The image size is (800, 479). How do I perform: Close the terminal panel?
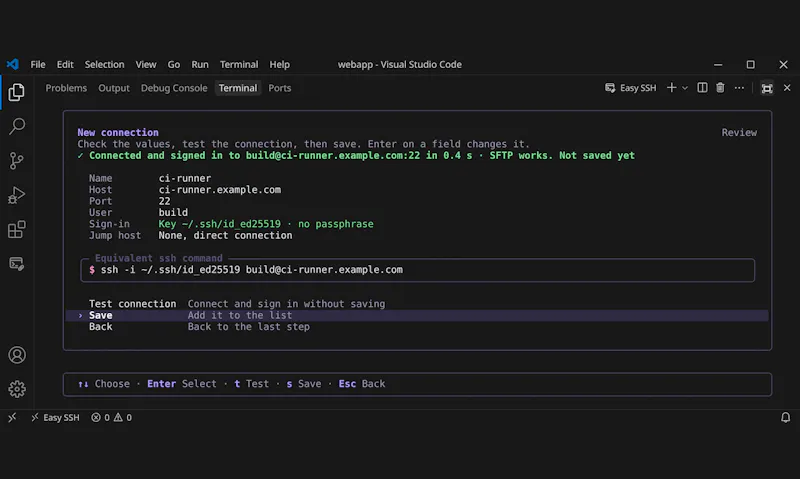pos(787,88)
